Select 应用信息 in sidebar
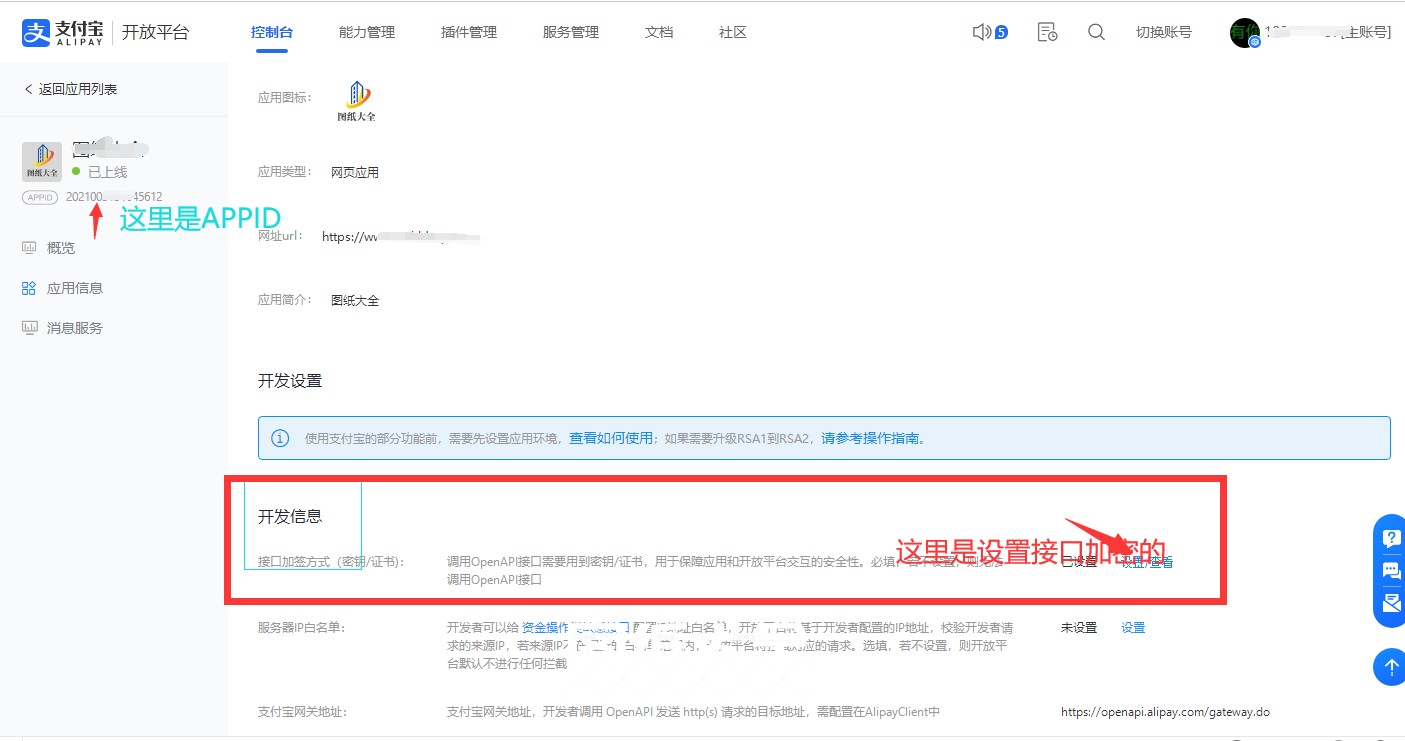 pyautogui.click(x=75, y=288)
